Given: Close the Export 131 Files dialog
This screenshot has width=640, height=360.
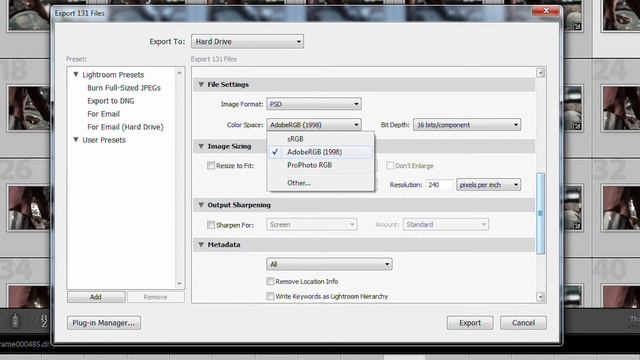Looking at the screenshot, I should coord(546,11).
